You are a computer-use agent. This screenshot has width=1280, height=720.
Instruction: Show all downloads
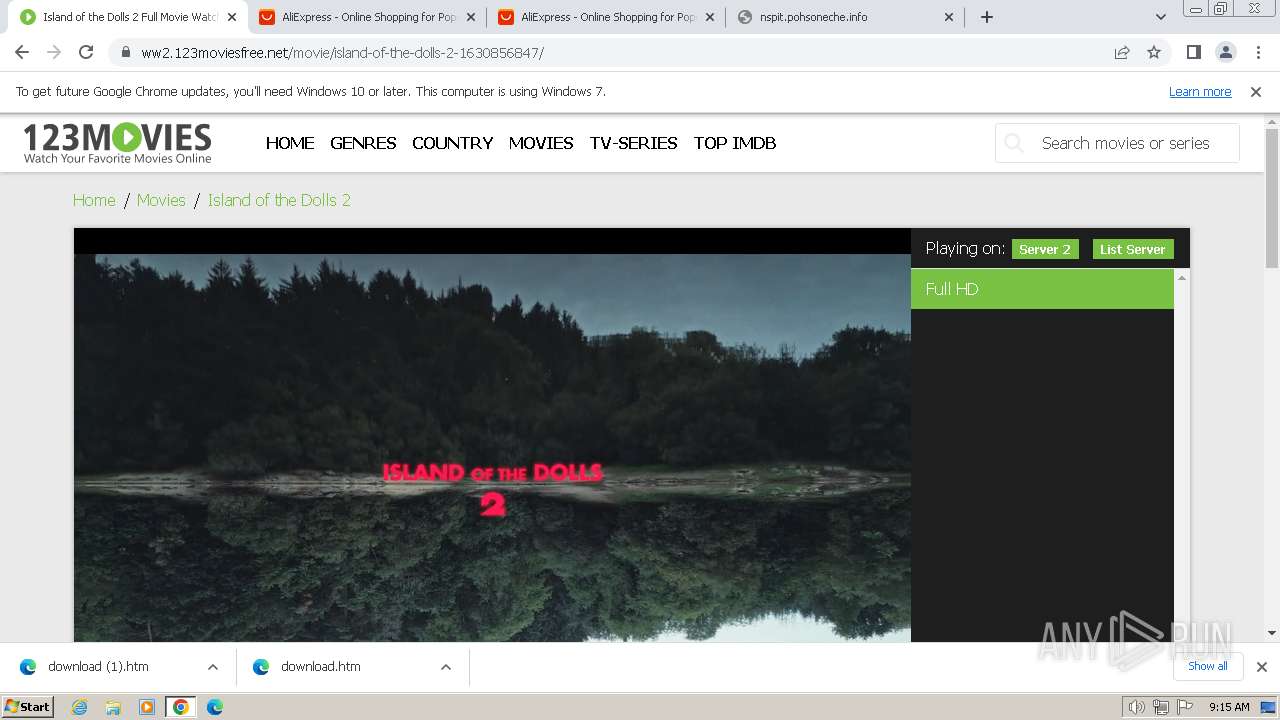1208,666
